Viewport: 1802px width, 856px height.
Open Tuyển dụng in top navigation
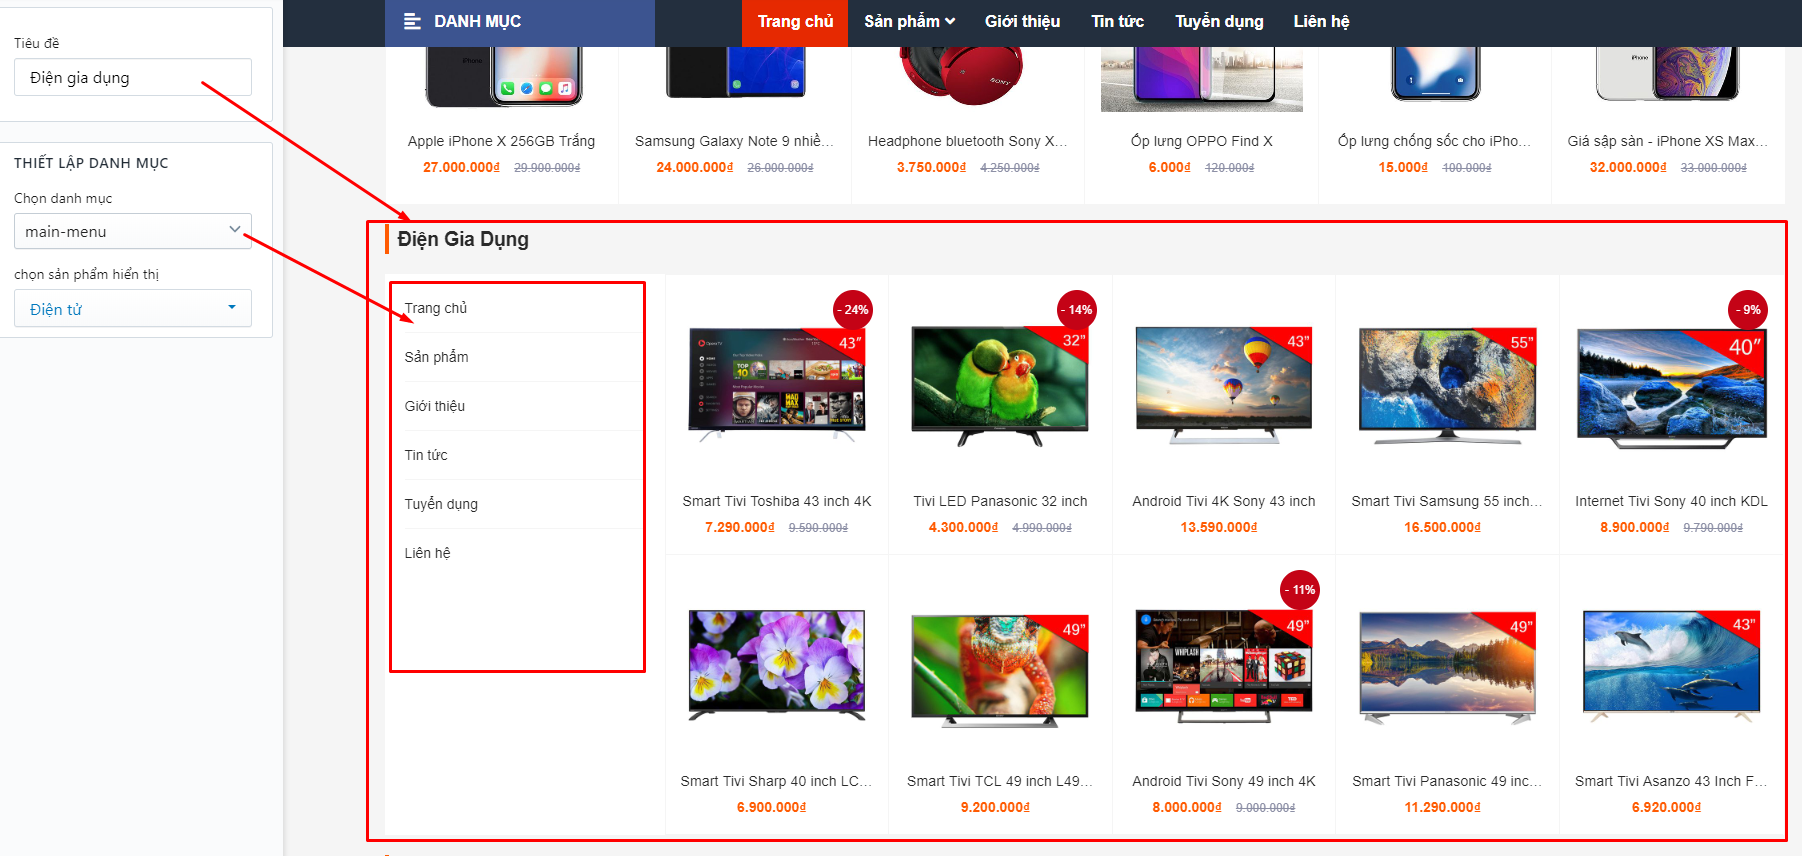pos(1219,22)
